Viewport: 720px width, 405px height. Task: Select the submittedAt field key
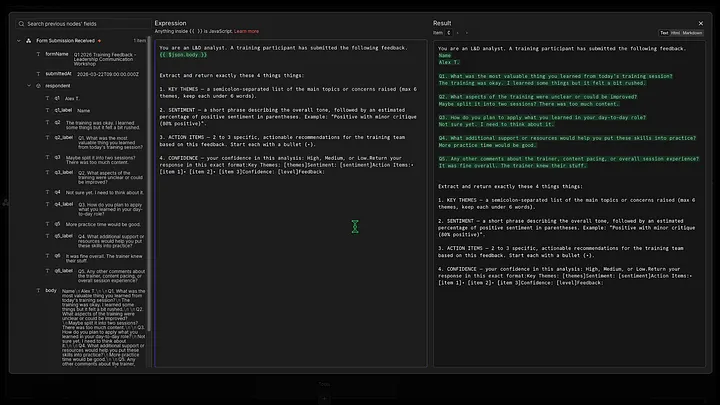coord(58,74)
